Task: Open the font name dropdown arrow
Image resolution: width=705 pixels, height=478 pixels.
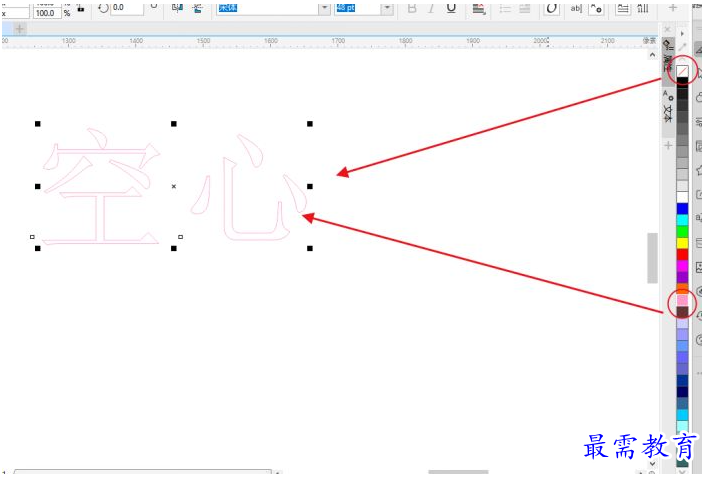Action: (x=325, y=8)
